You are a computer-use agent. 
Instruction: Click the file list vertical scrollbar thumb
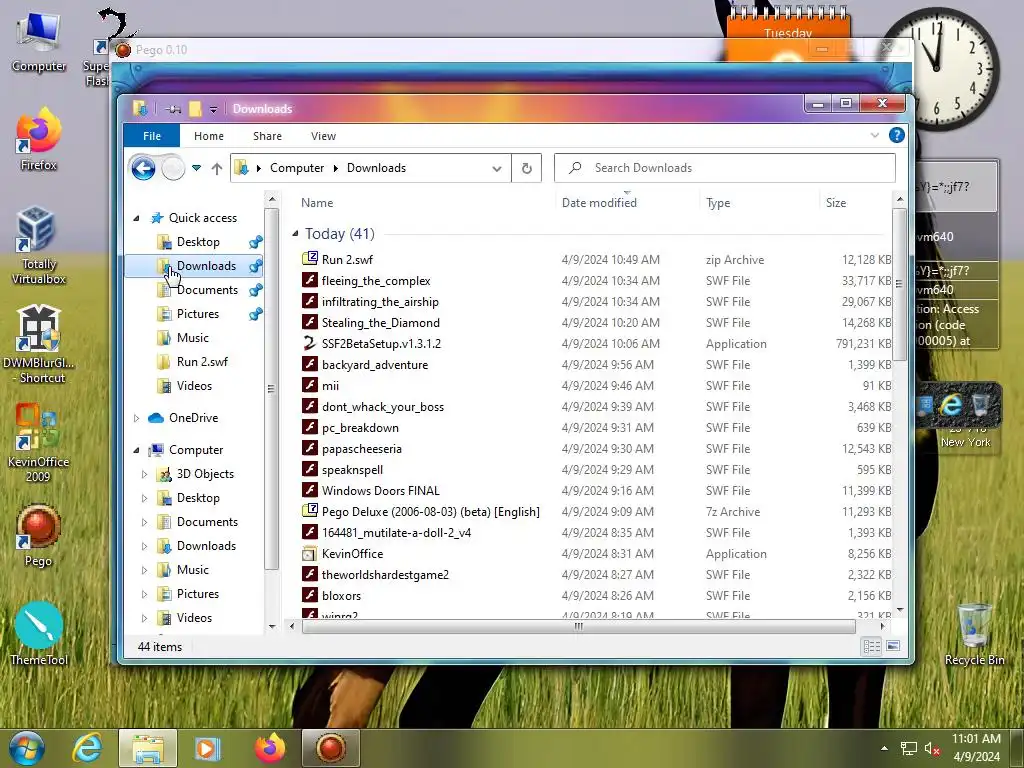pos(899,284)
